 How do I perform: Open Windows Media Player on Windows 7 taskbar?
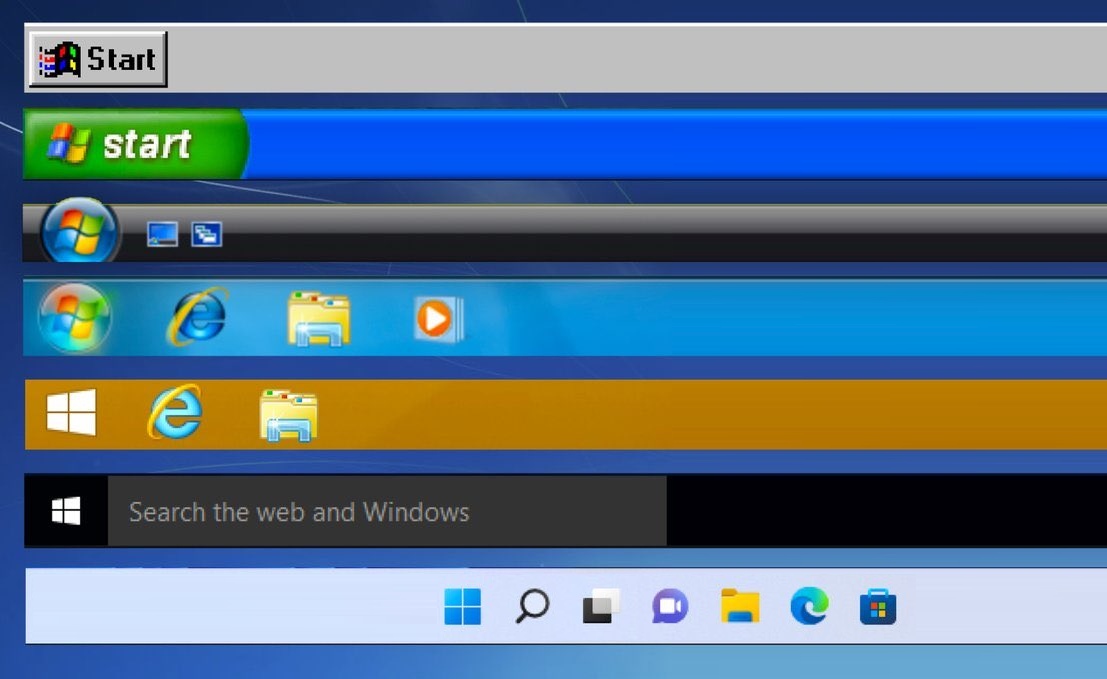pos(437,319)
